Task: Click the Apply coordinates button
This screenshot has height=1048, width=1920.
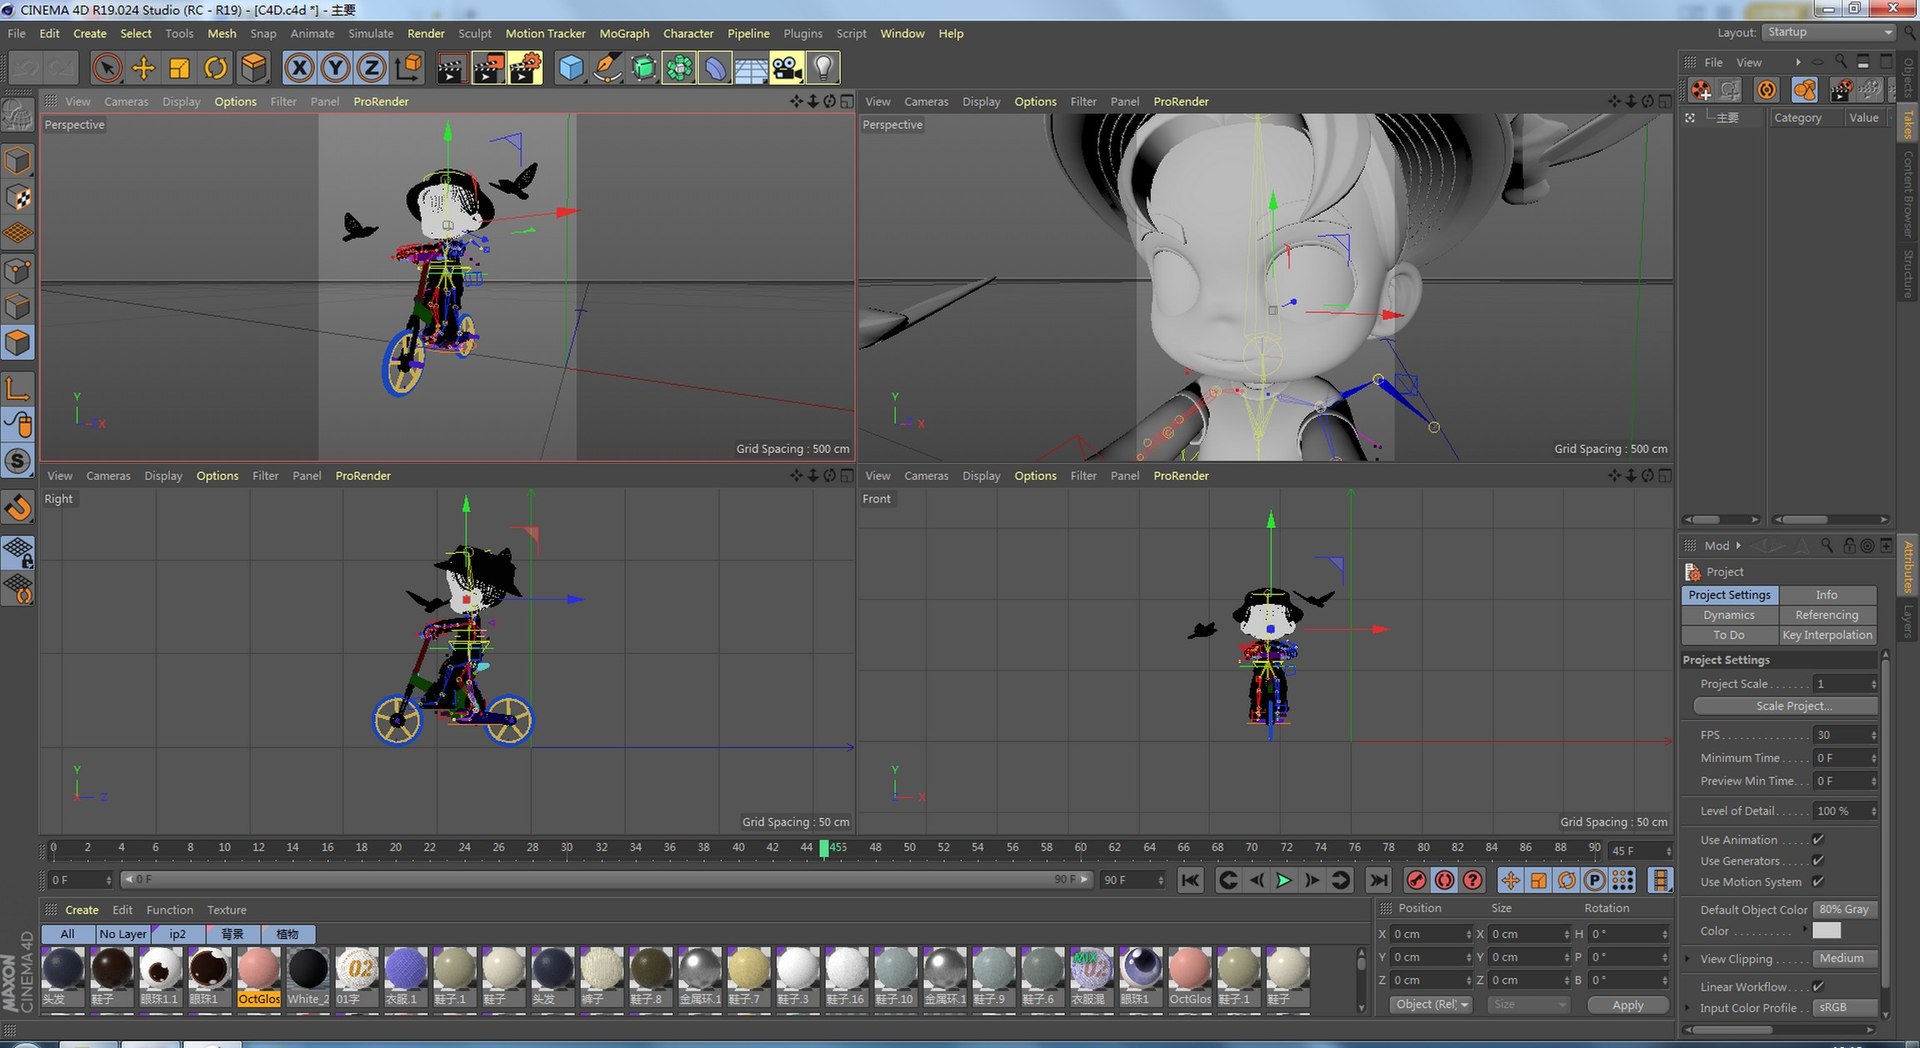Action: coord(1627,1005)
